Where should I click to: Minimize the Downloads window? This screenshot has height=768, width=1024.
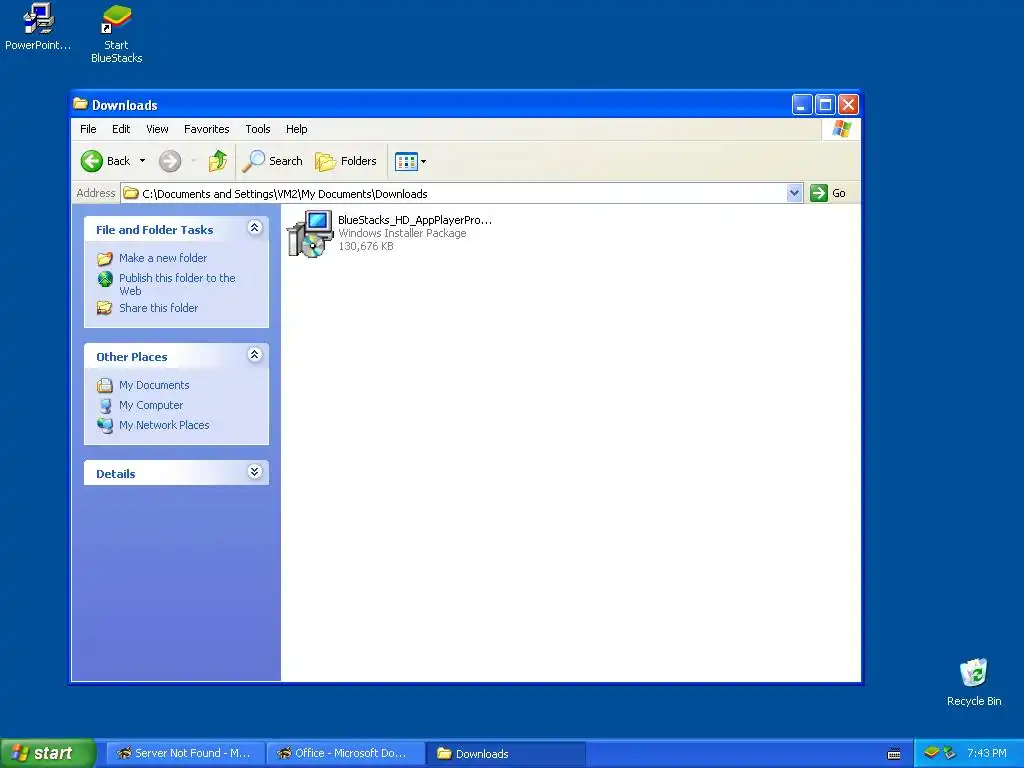coord(802,104)
